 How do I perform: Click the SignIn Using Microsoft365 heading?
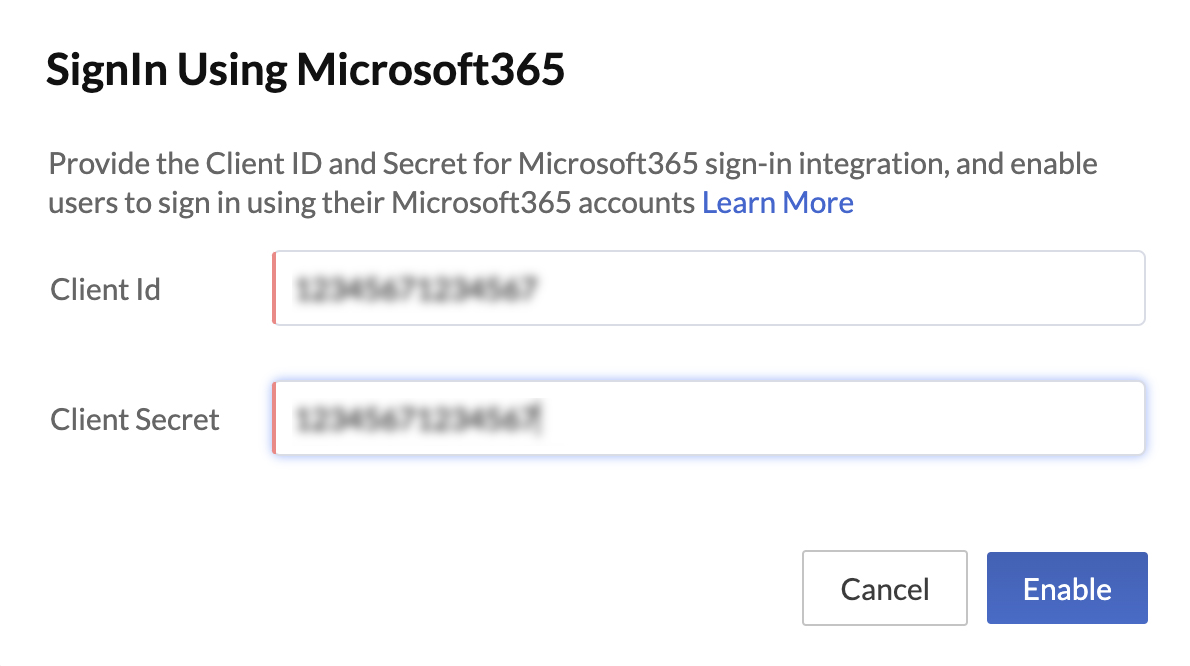click(305, 69)
